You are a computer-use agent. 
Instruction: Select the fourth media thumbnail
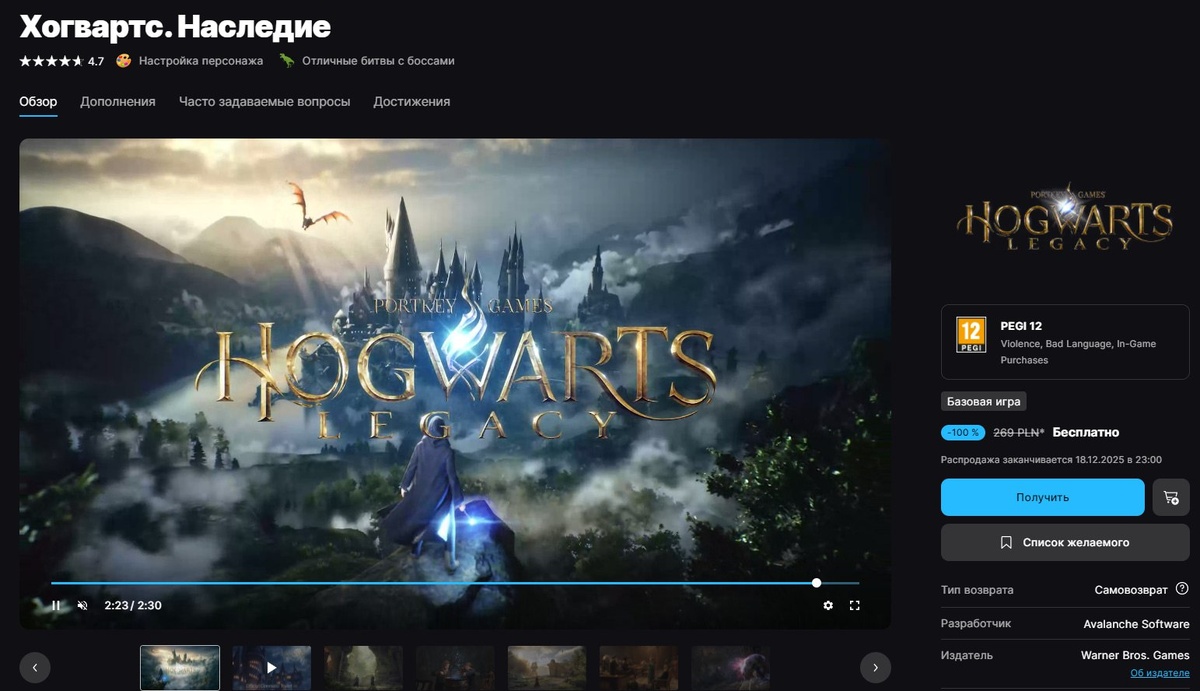click(455, 667)
